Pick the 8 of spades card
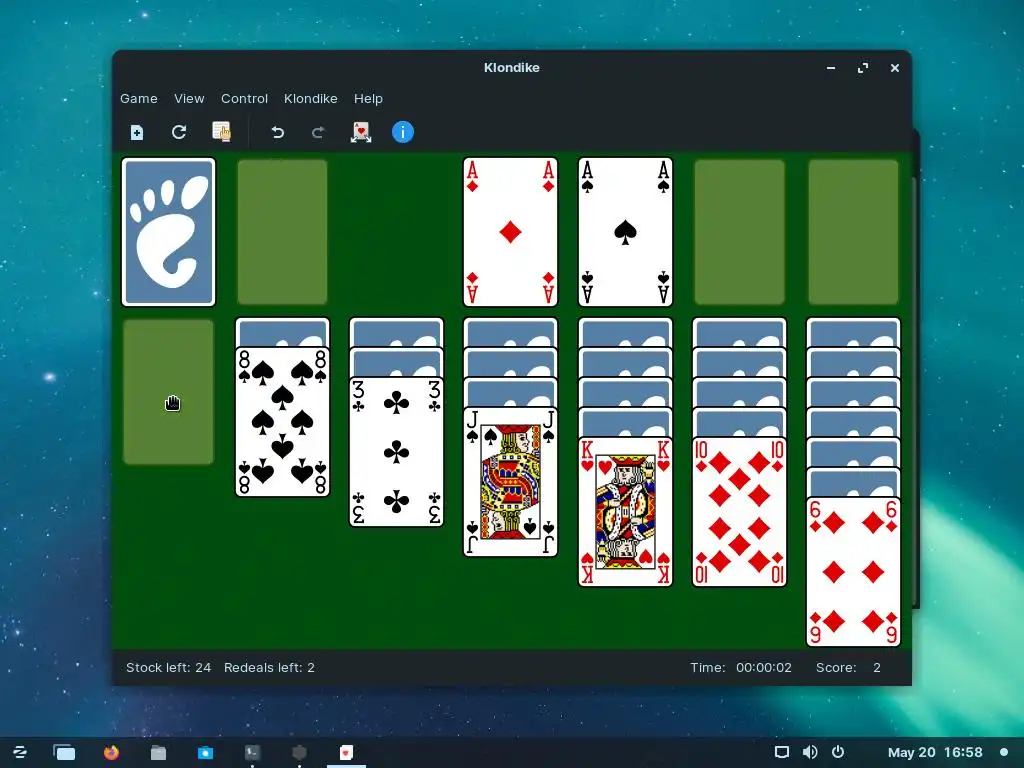The image size is (1024, 768). [x=282, y=422]
